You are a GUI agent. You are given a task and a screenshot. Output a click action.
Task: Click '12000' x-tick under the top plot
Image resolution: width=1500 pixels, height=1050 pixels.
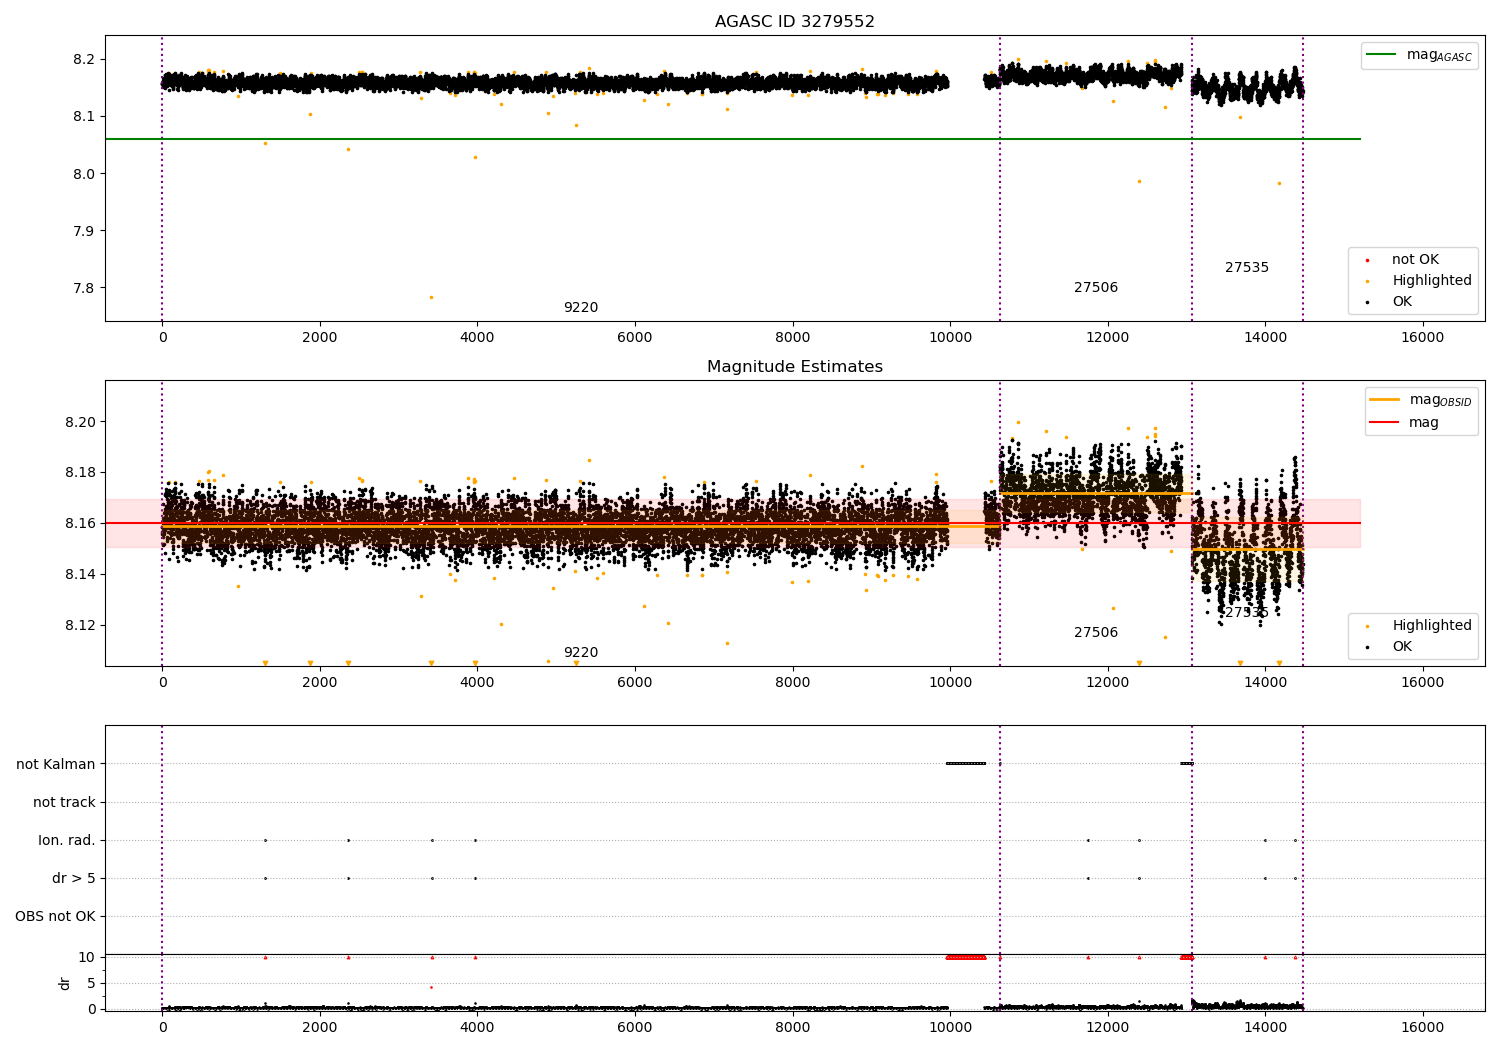point(1107,337)
